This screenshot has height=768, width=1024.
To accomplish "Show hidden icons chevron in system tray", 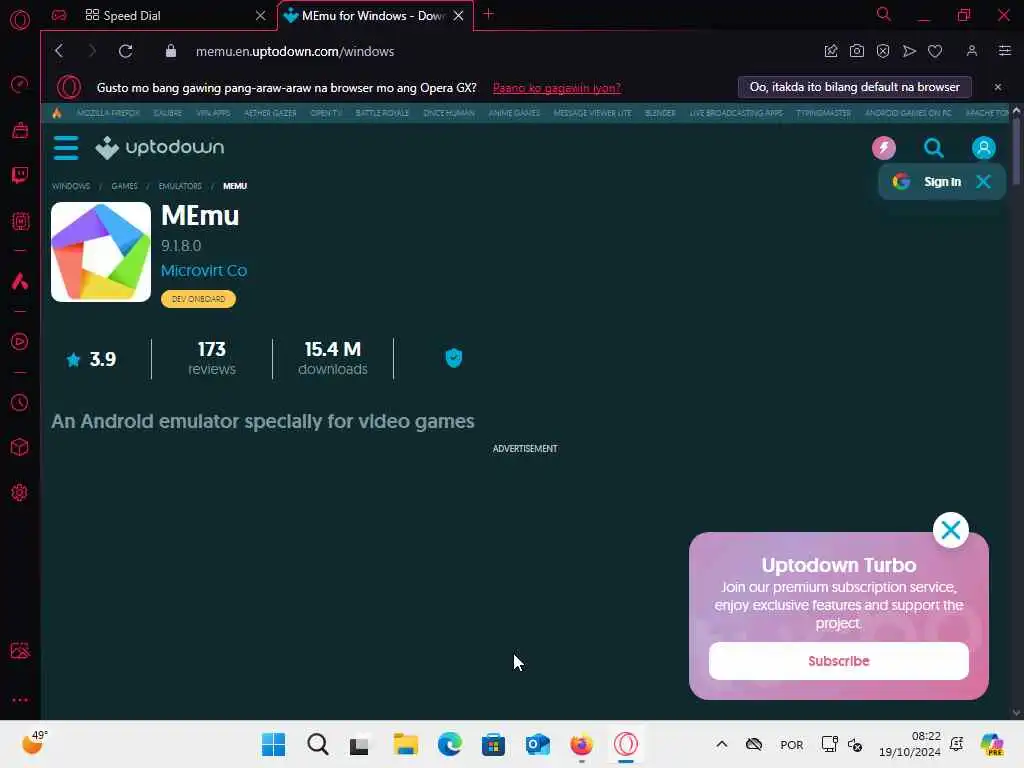I will [722, 744].
